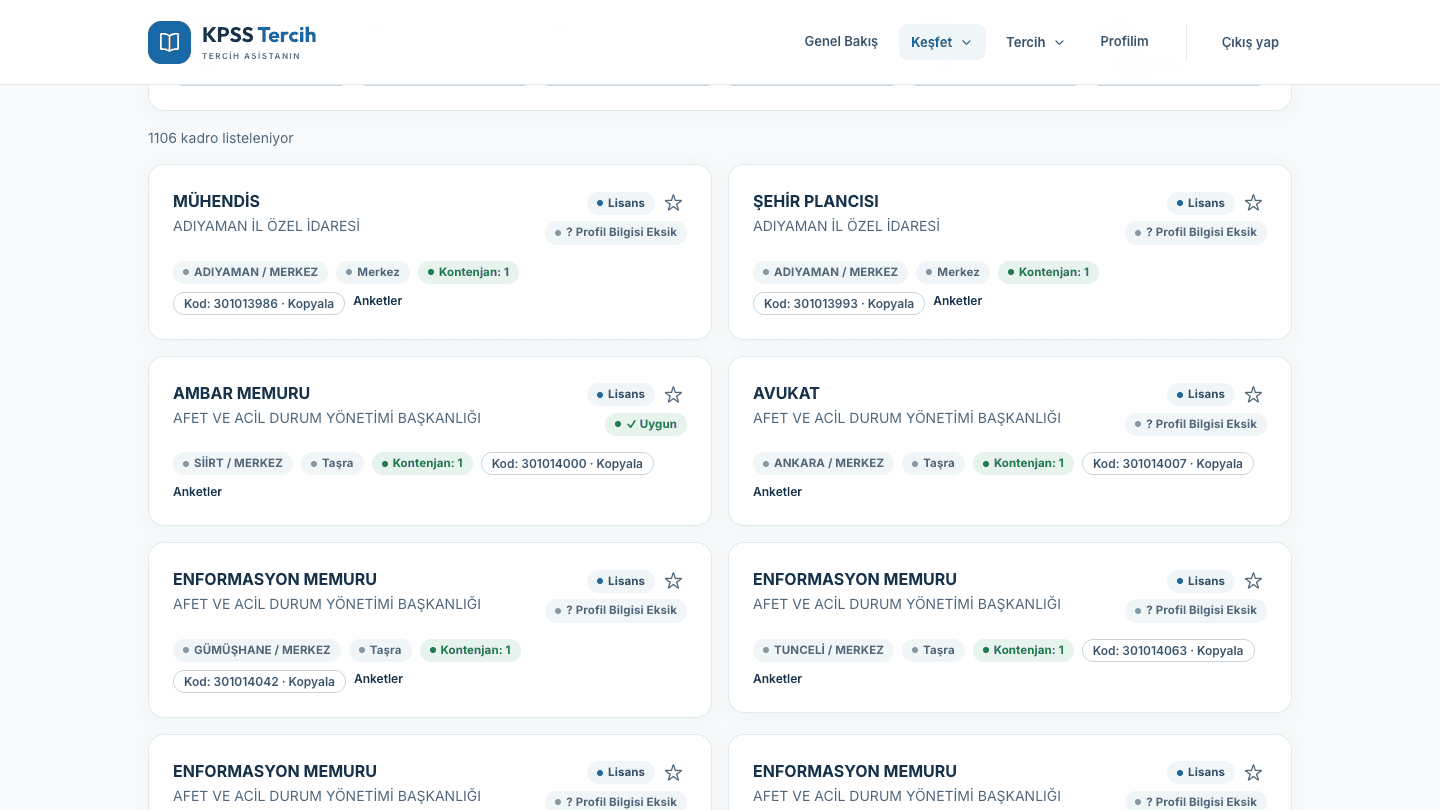Click the 1106 kadro listeleniyor text
The height and width of the screenshot is (810, 1440).
tap(221, 138)
